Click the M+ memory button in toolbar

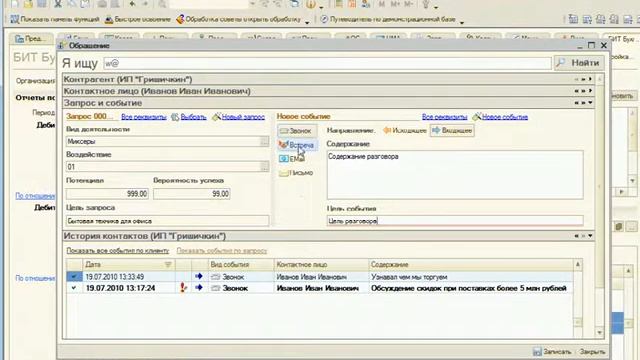click(395, 4)
